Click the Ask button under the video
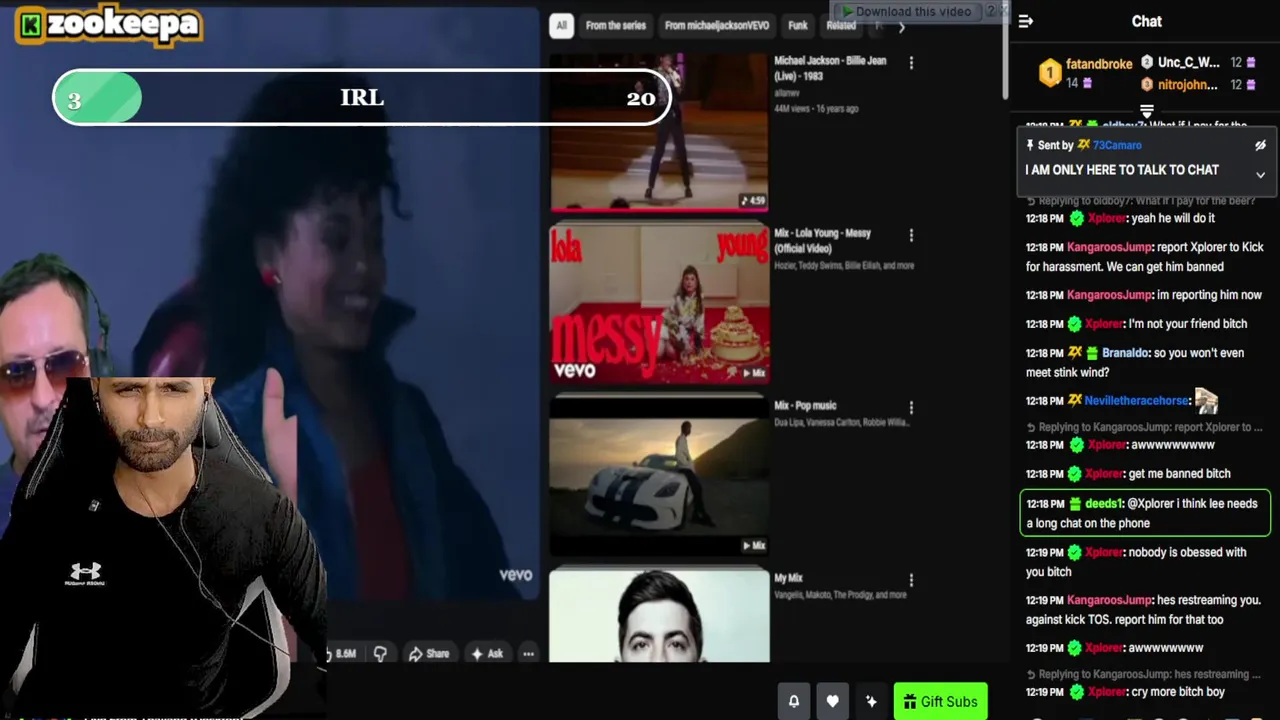This screenshot has width=1280, height=720. point(487,654)
